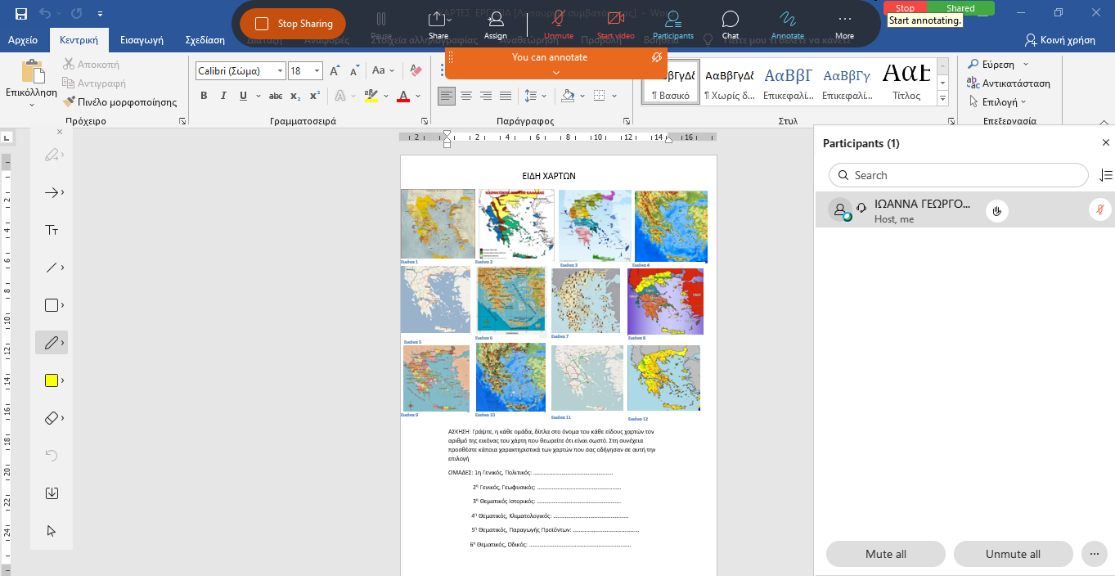This screenshot has height=576, width=1115.
Task: Click the Annotate button in Webex bar
Action: point(787,24)
